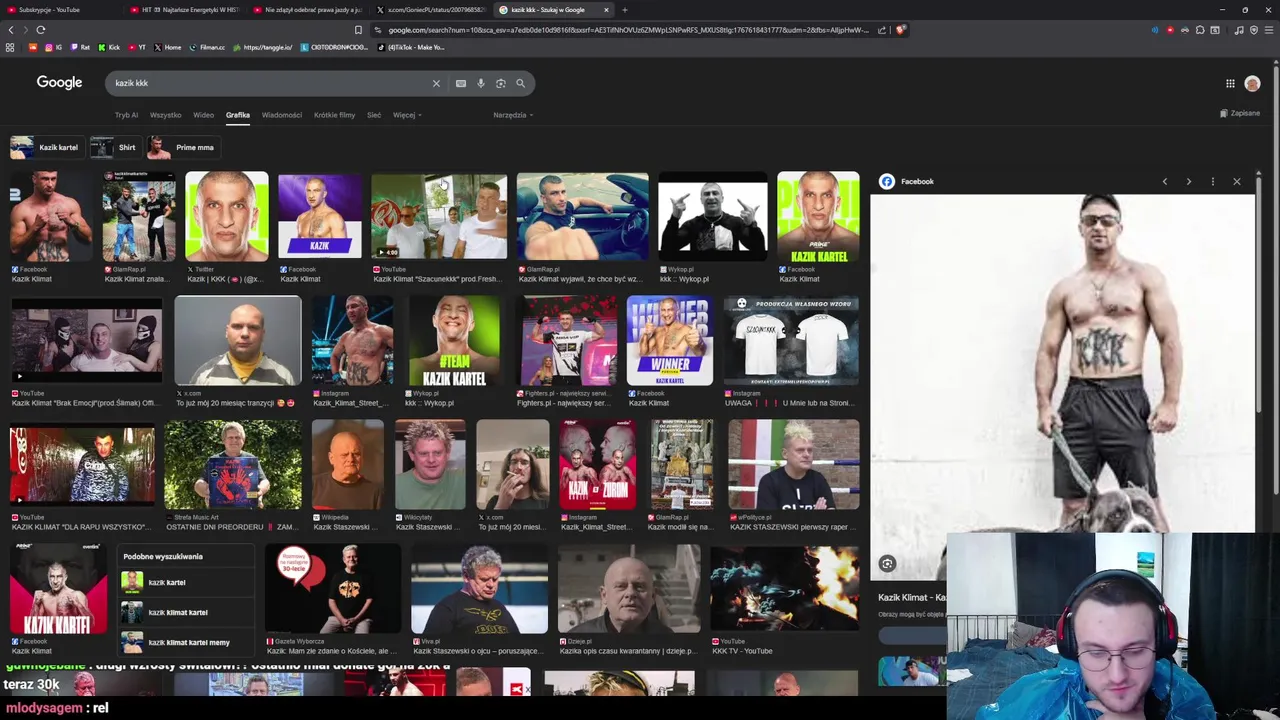Switch to the Krótkie filmy tab
The image size is (1280, 720).
coord(334,115)
